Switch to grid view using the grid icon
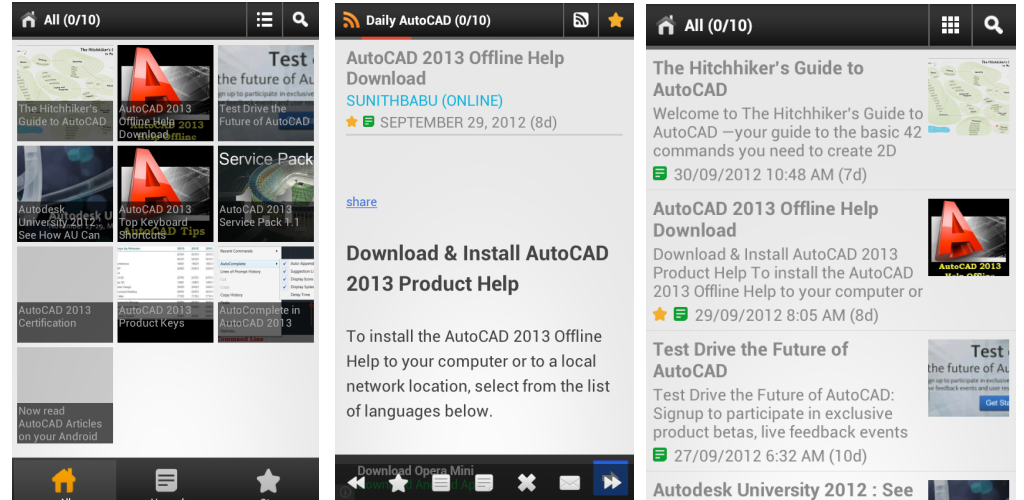Viewport: 1024px width, 500px height. tap(950, 25)
